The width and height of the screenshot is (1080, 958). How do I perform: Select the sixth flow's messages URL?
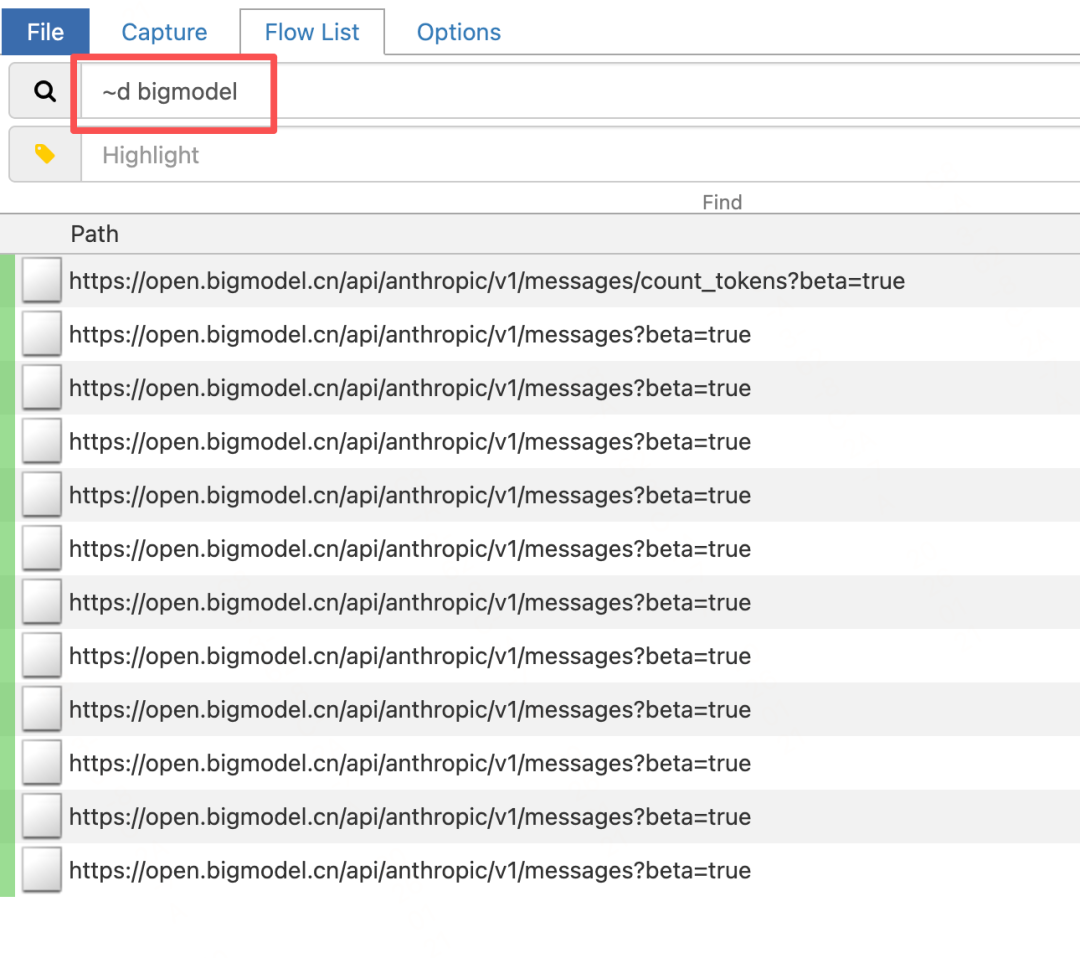pyautogui.click(x=410, y=549)
